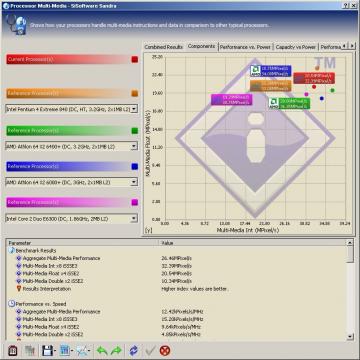Click the [y] axis toggle below chart
This screenshot has width=360, height=360.
point(149,230)
